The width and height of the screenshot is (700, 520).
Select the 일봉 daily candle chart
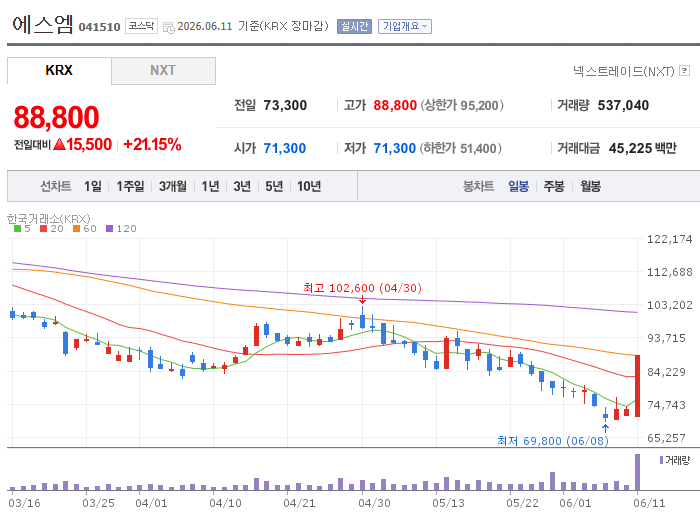tap(518, 186)
